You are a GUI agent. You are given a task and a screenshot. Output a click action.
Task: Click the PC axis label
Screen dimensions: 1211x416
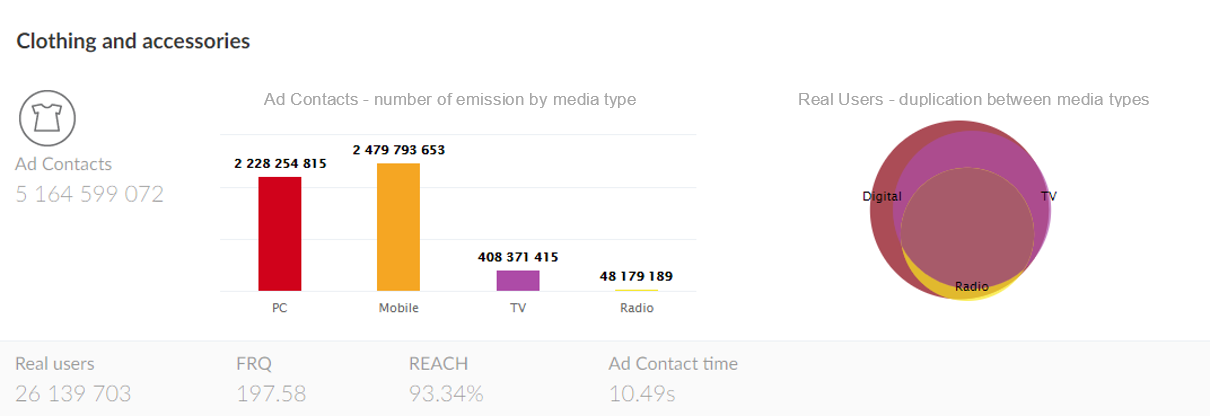pos(280,308)
